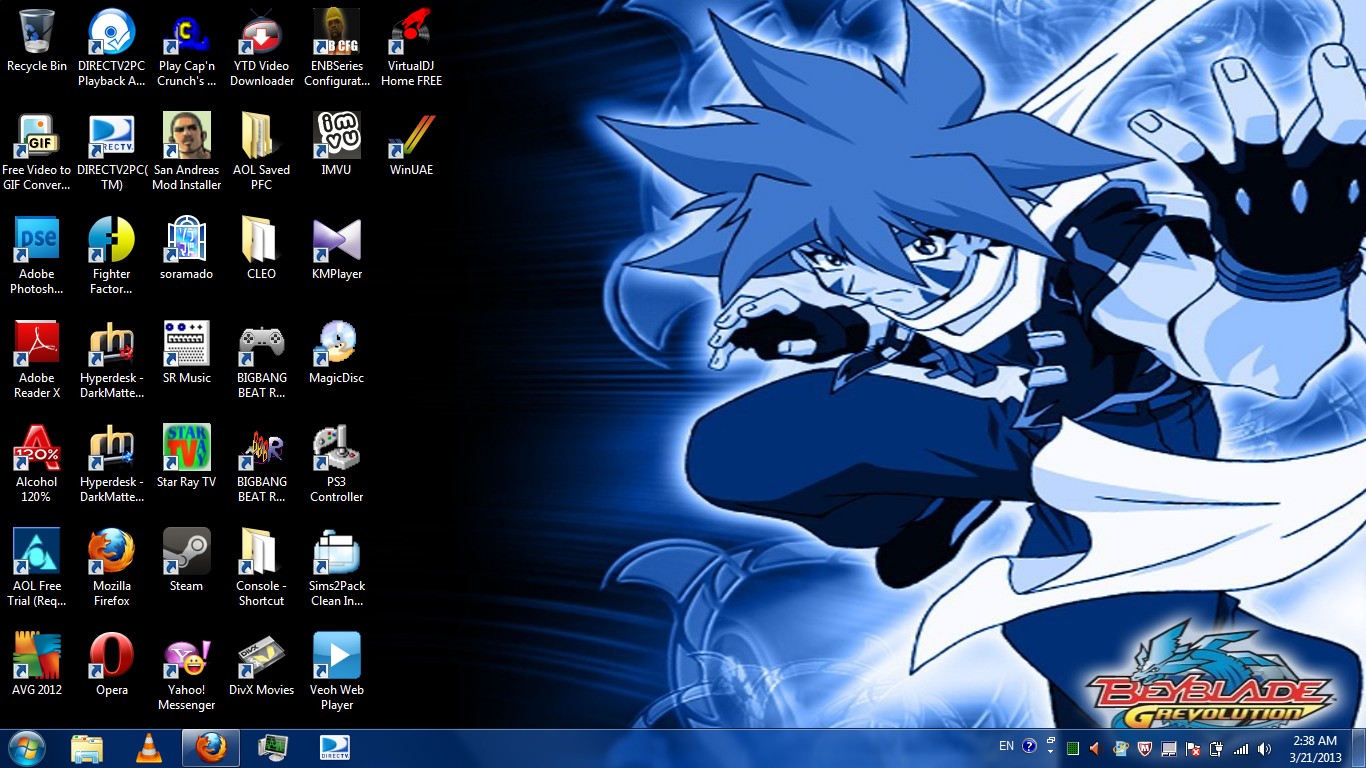Click the PS3 Controller desktop icon
Screen dimensions: 1366x768
tap(337, 464)
